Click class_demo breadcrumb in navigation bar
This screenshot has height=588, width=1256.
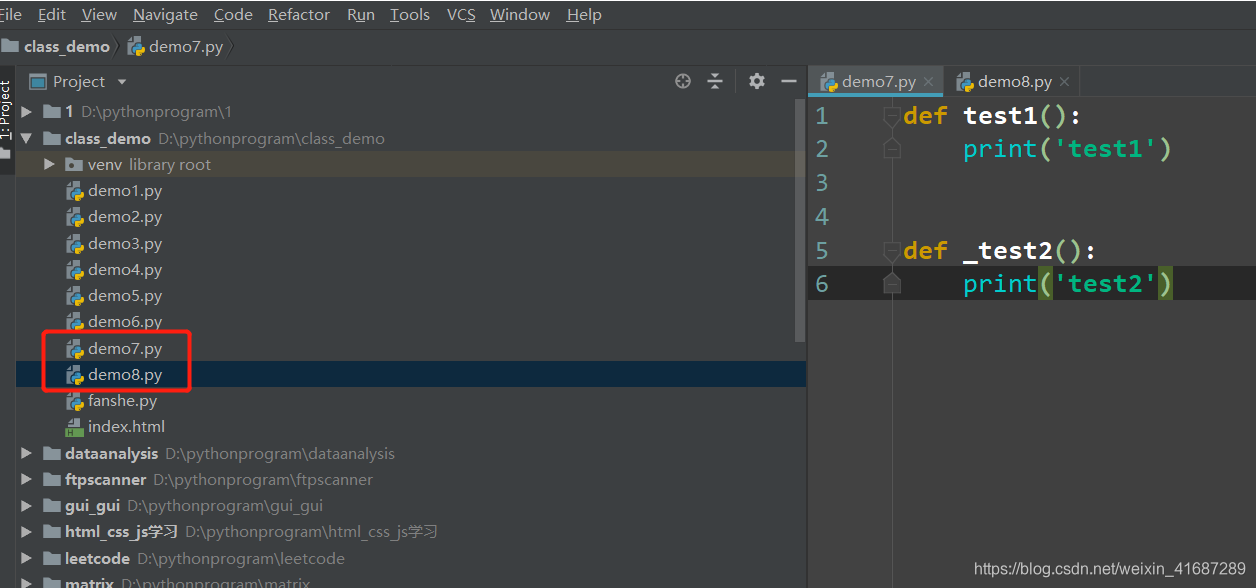click(56, 46)
